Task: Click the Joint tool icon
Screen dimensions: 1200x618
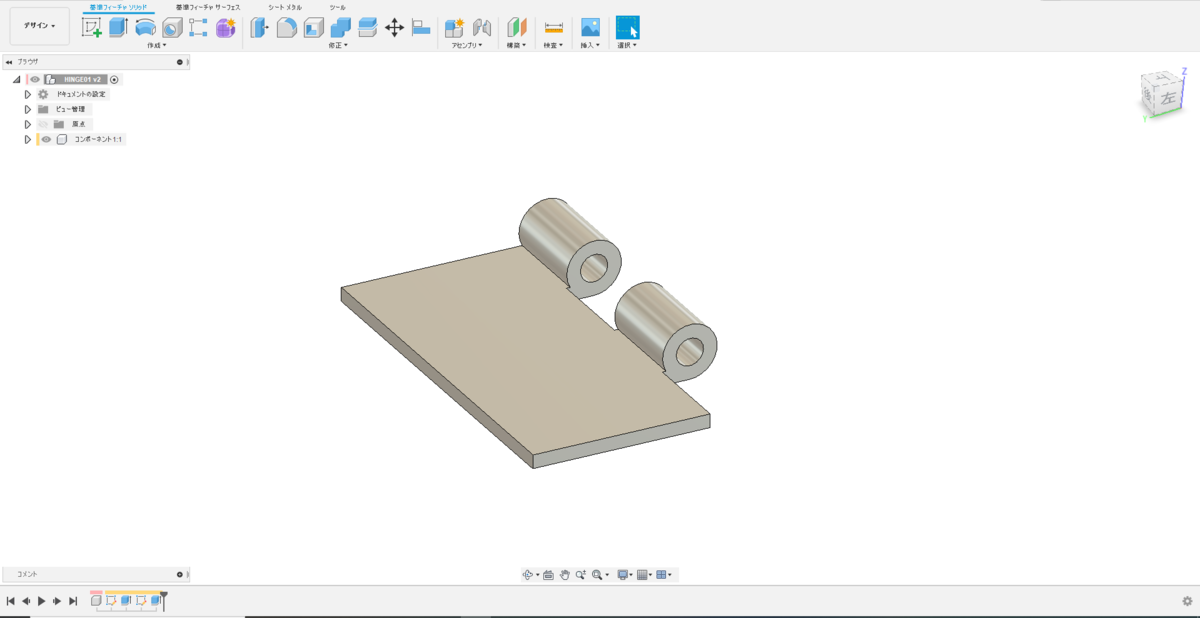Action: (x=481, y=28)
